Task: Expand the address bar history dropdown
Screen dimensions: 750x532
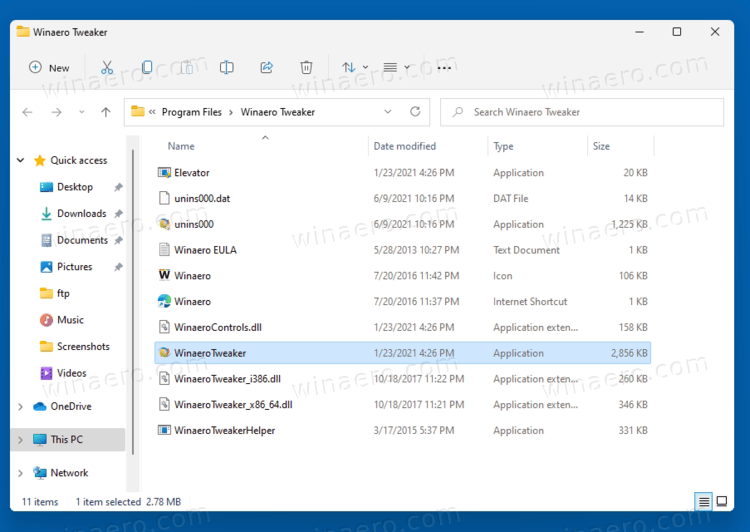Action: 387,111
